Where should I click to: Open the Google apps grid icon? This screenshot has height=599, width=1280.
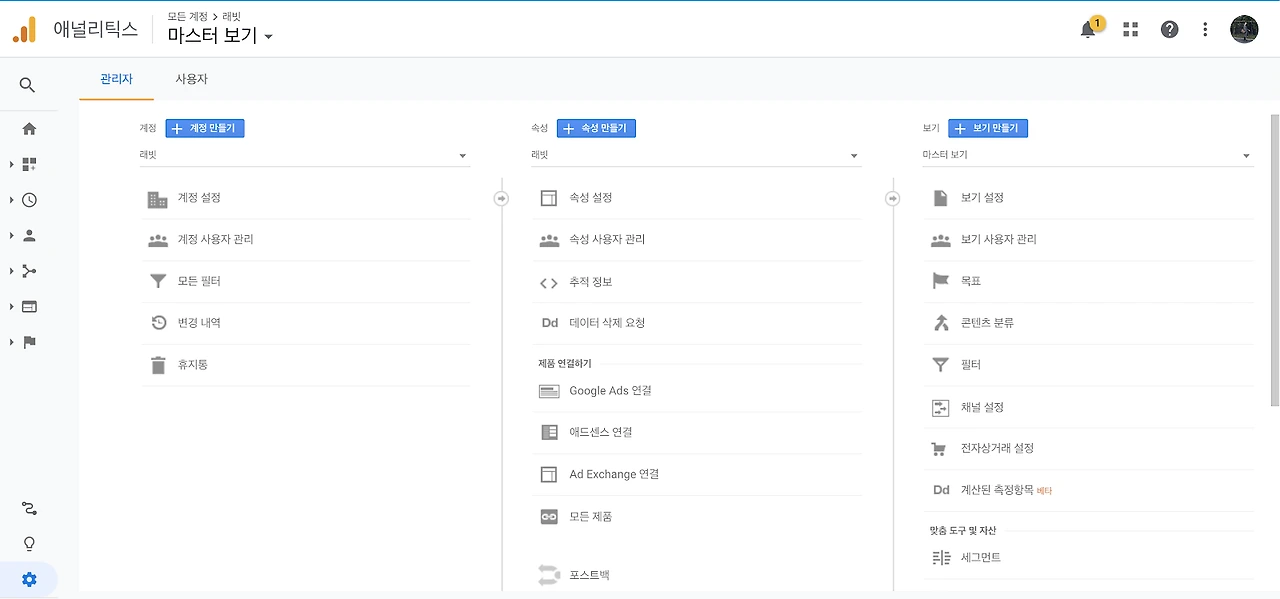[x=1131, y=30]
